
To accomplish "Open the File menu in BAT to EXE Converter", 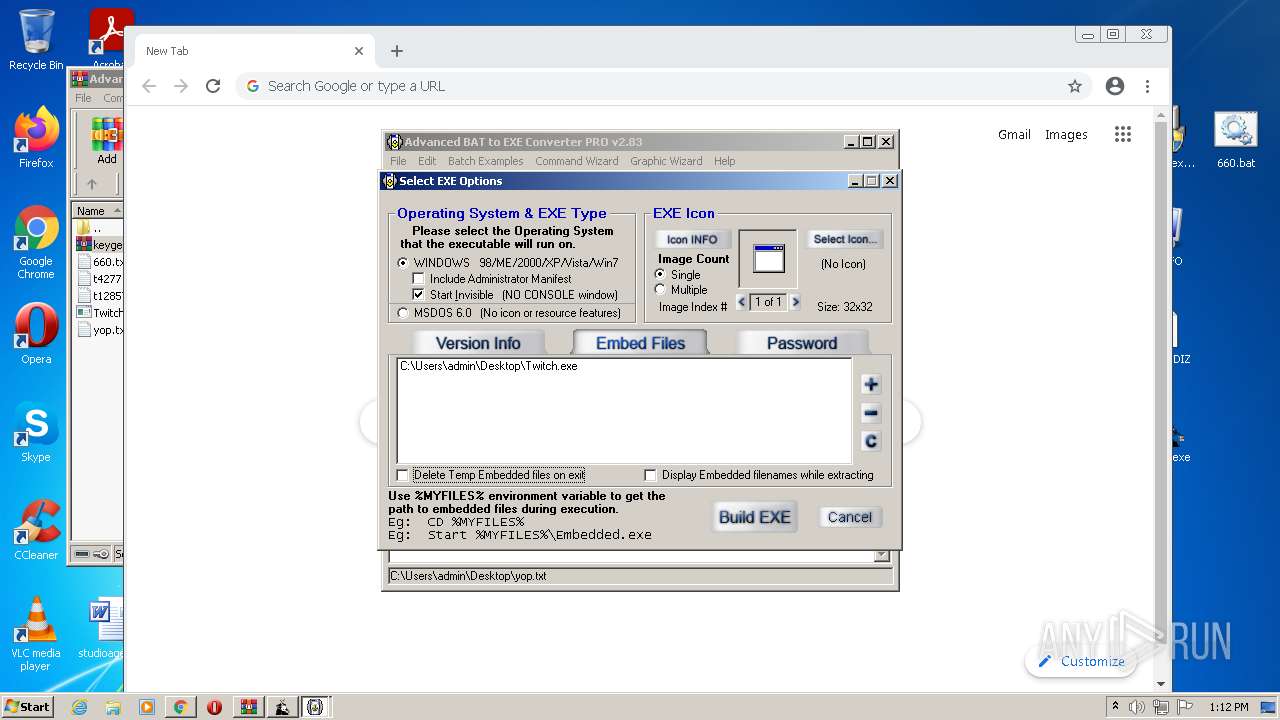I will [398, 161].
